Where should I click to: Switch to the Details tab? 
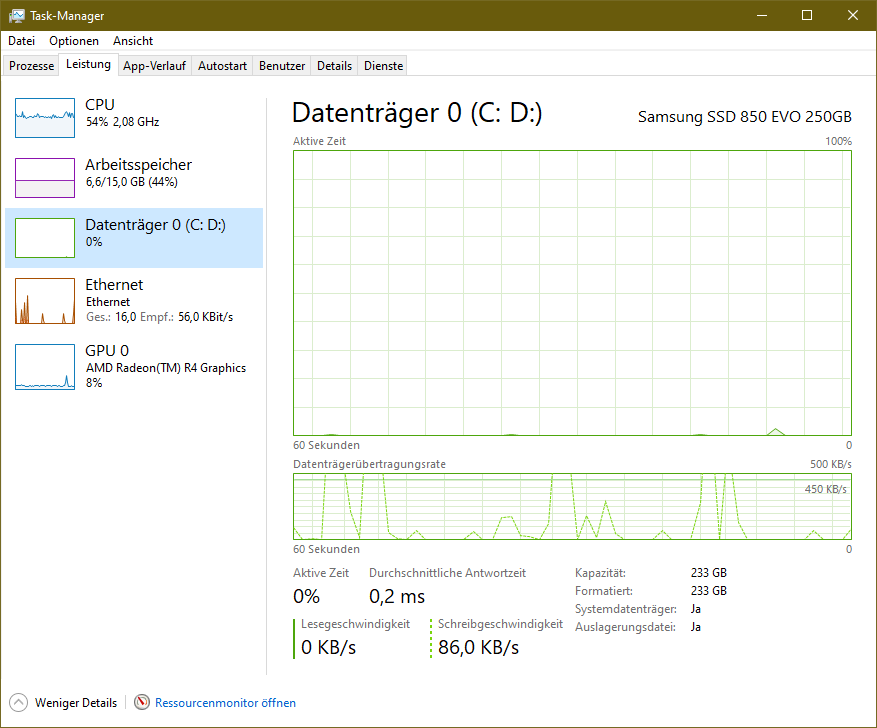click(334, 65)
